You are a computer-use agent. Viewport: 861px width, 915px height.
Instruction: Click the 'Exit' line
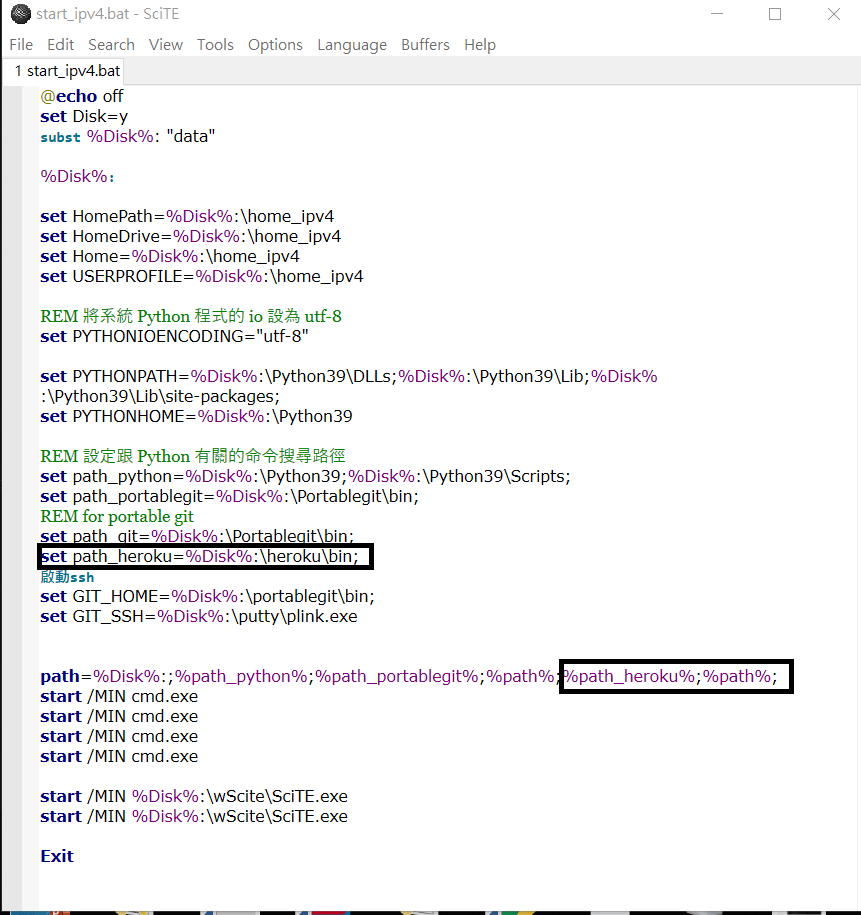(57, 856)
